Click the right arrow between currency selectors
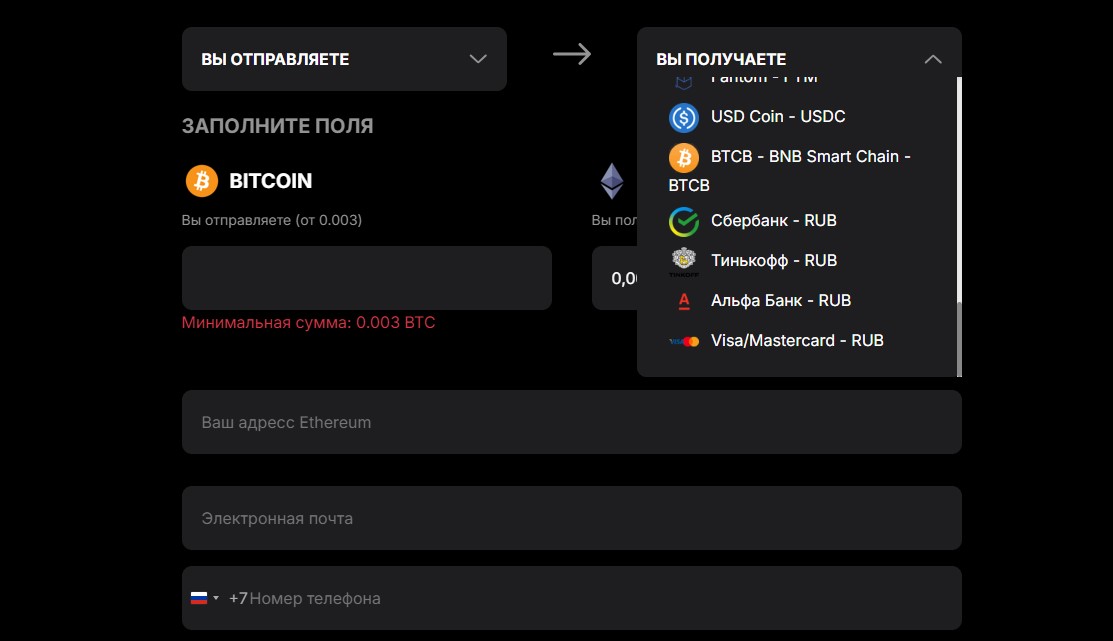 [572, 54]
